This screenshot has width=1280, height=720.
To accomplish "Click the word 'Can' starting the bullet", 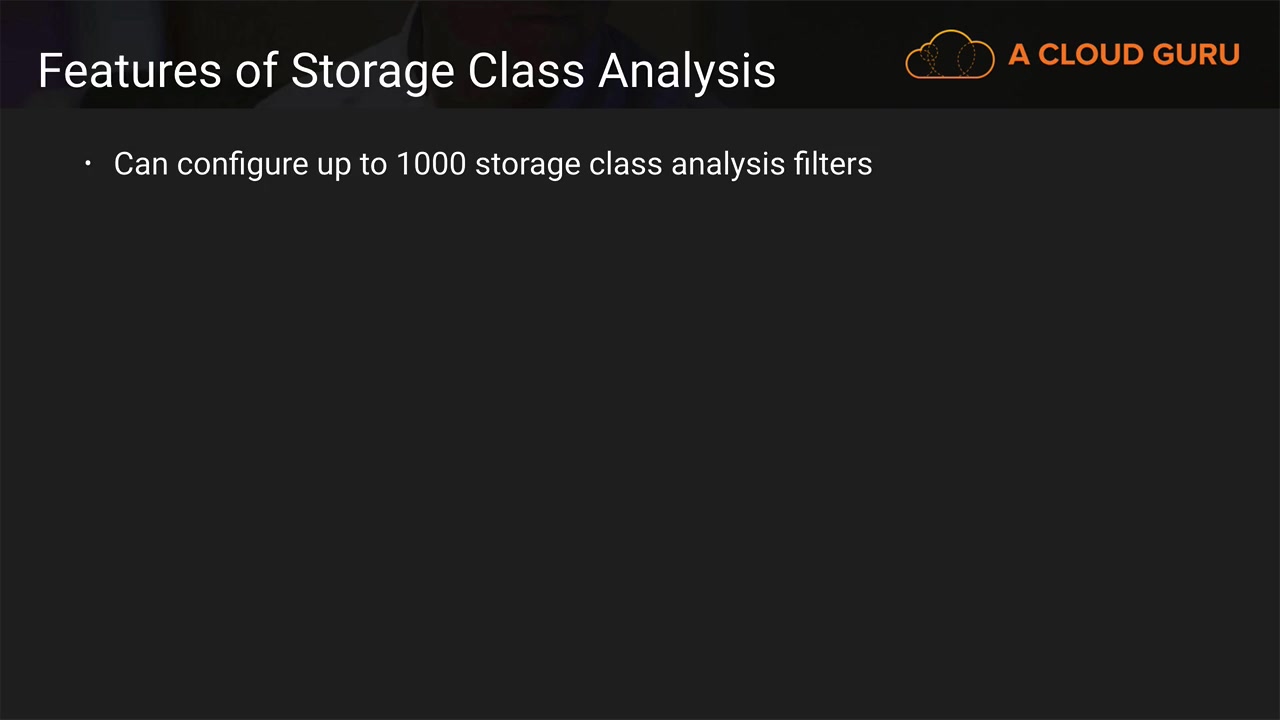I will [x=140, y=163].
